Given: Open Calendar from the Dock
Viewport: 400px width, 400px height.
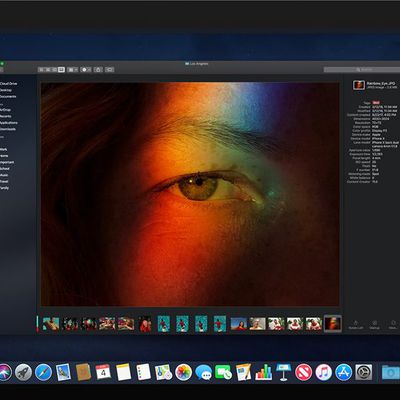Looking at the screenshot, I should click(x=103, y=372).
